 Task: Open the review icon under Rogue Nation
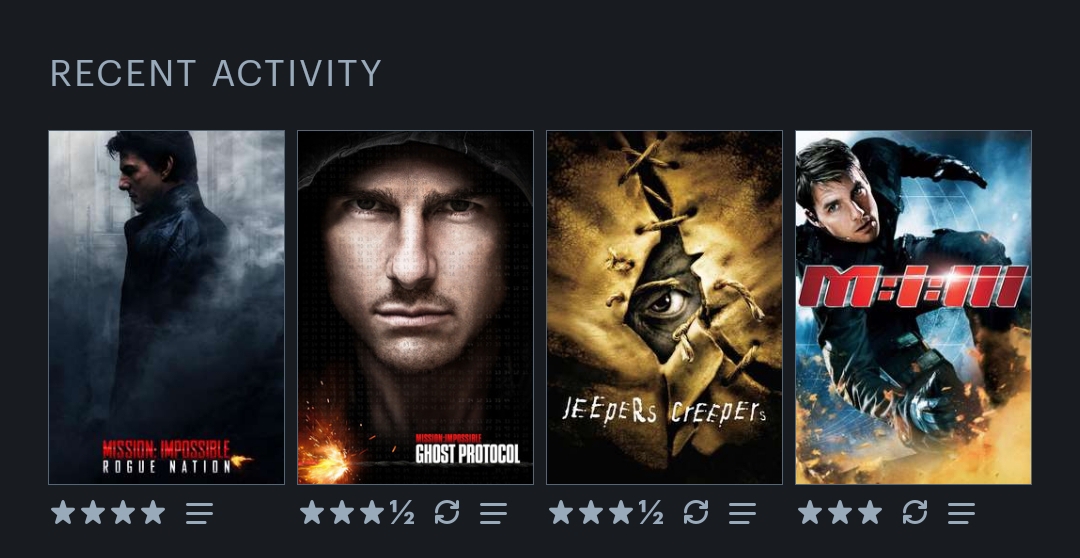point(199,513)
